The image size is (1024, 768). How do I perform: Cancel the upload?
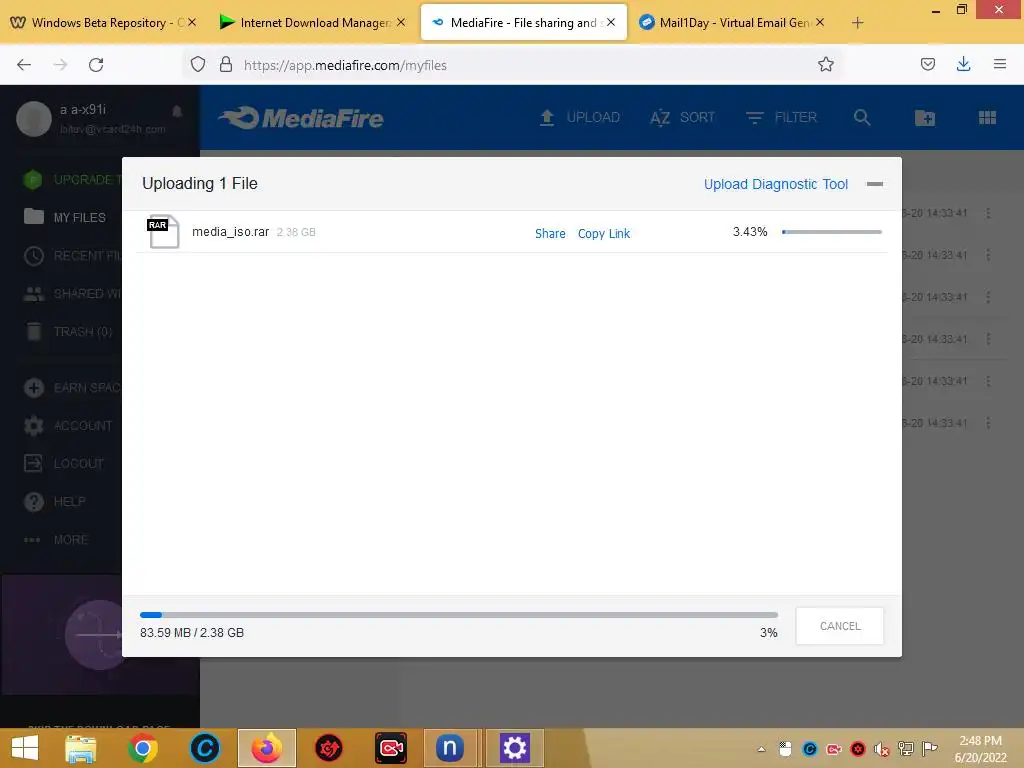(840, 626)
